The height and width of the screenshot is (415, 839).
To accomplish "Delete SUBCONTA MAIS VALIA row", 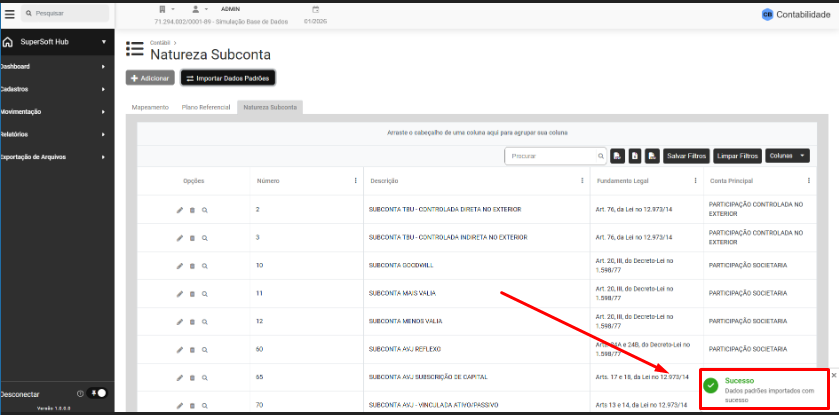I will (x=192, y=294).
